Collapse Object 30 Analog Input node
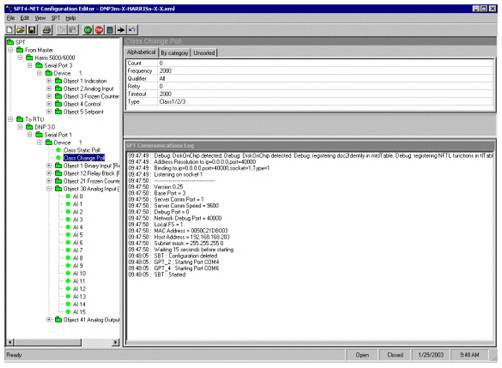502x368 pixels. coord(49,189)
